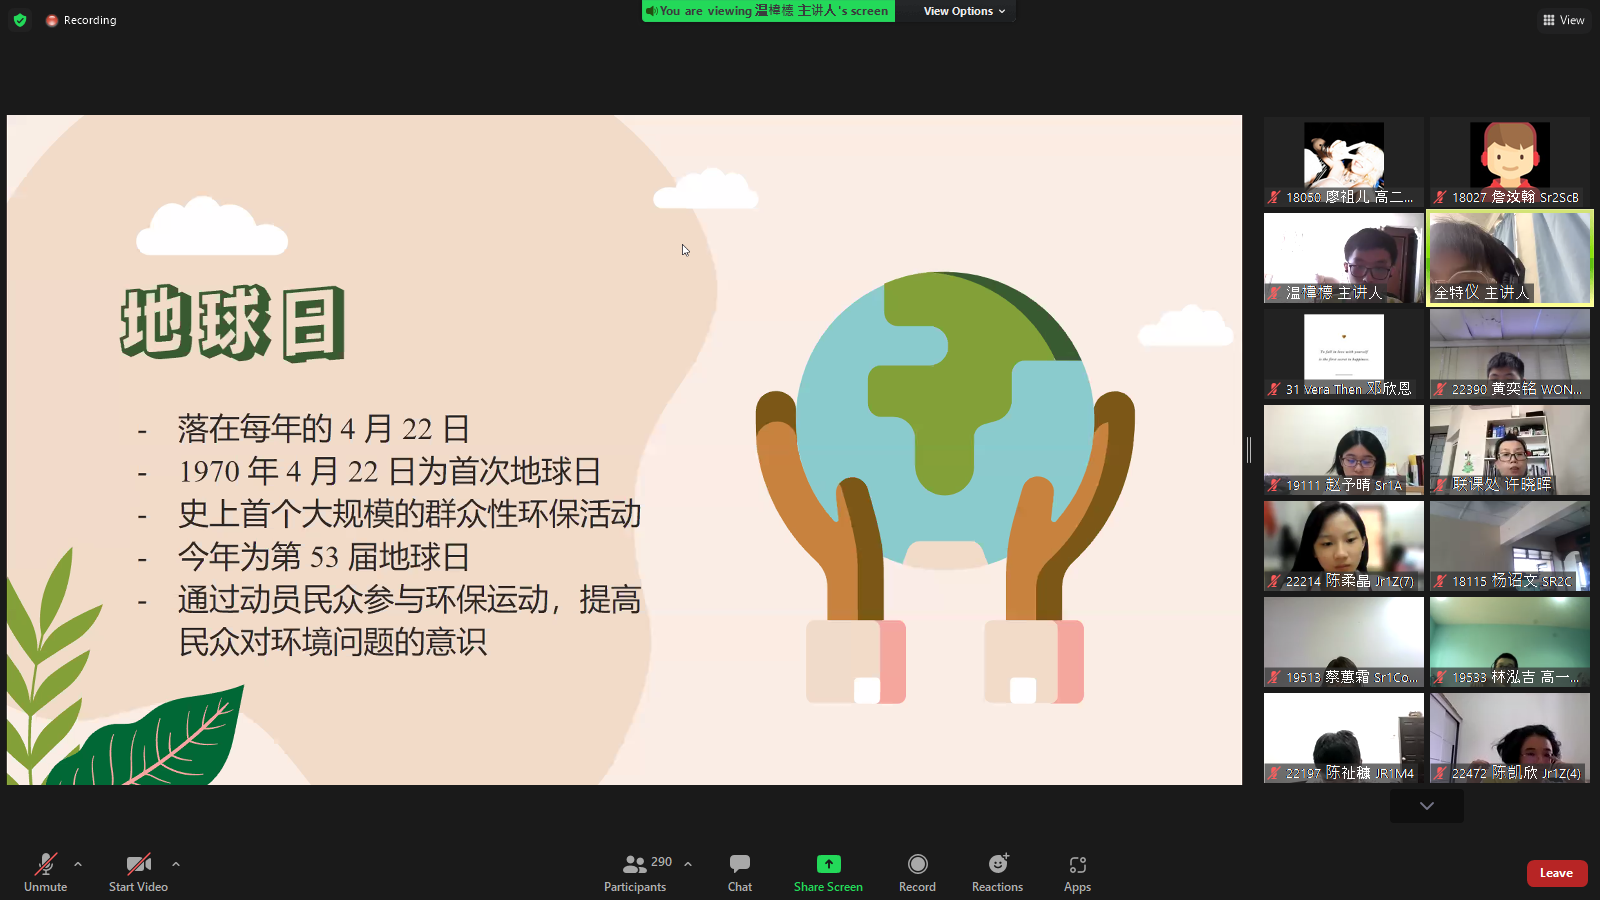Click muted mic icon on 19111 tile
The image size is (1600, 900).
(x=1274, y=485)
